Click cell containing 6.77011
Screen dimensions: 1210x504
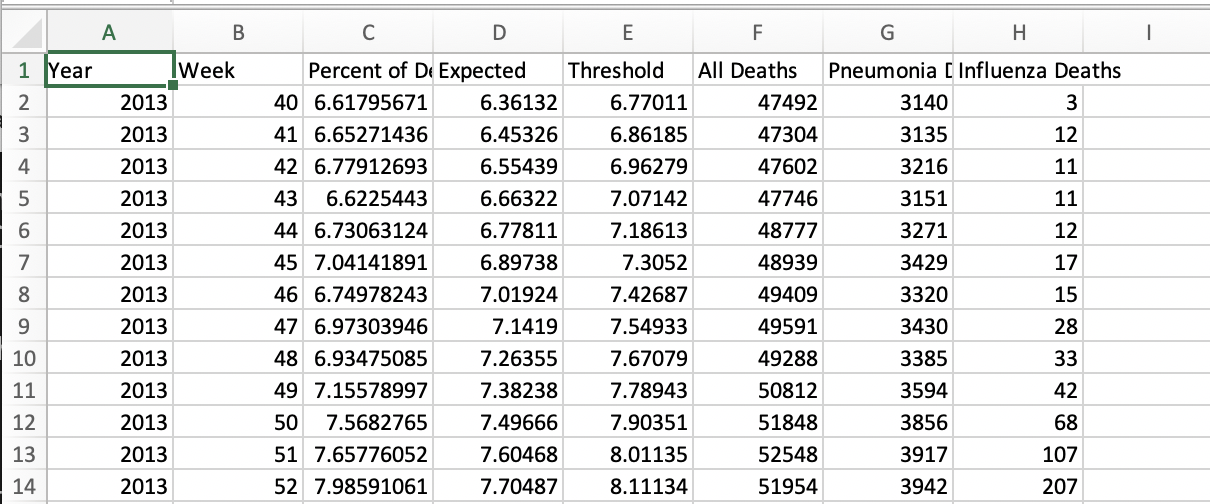pyautogui.click(x=626, y=102)
